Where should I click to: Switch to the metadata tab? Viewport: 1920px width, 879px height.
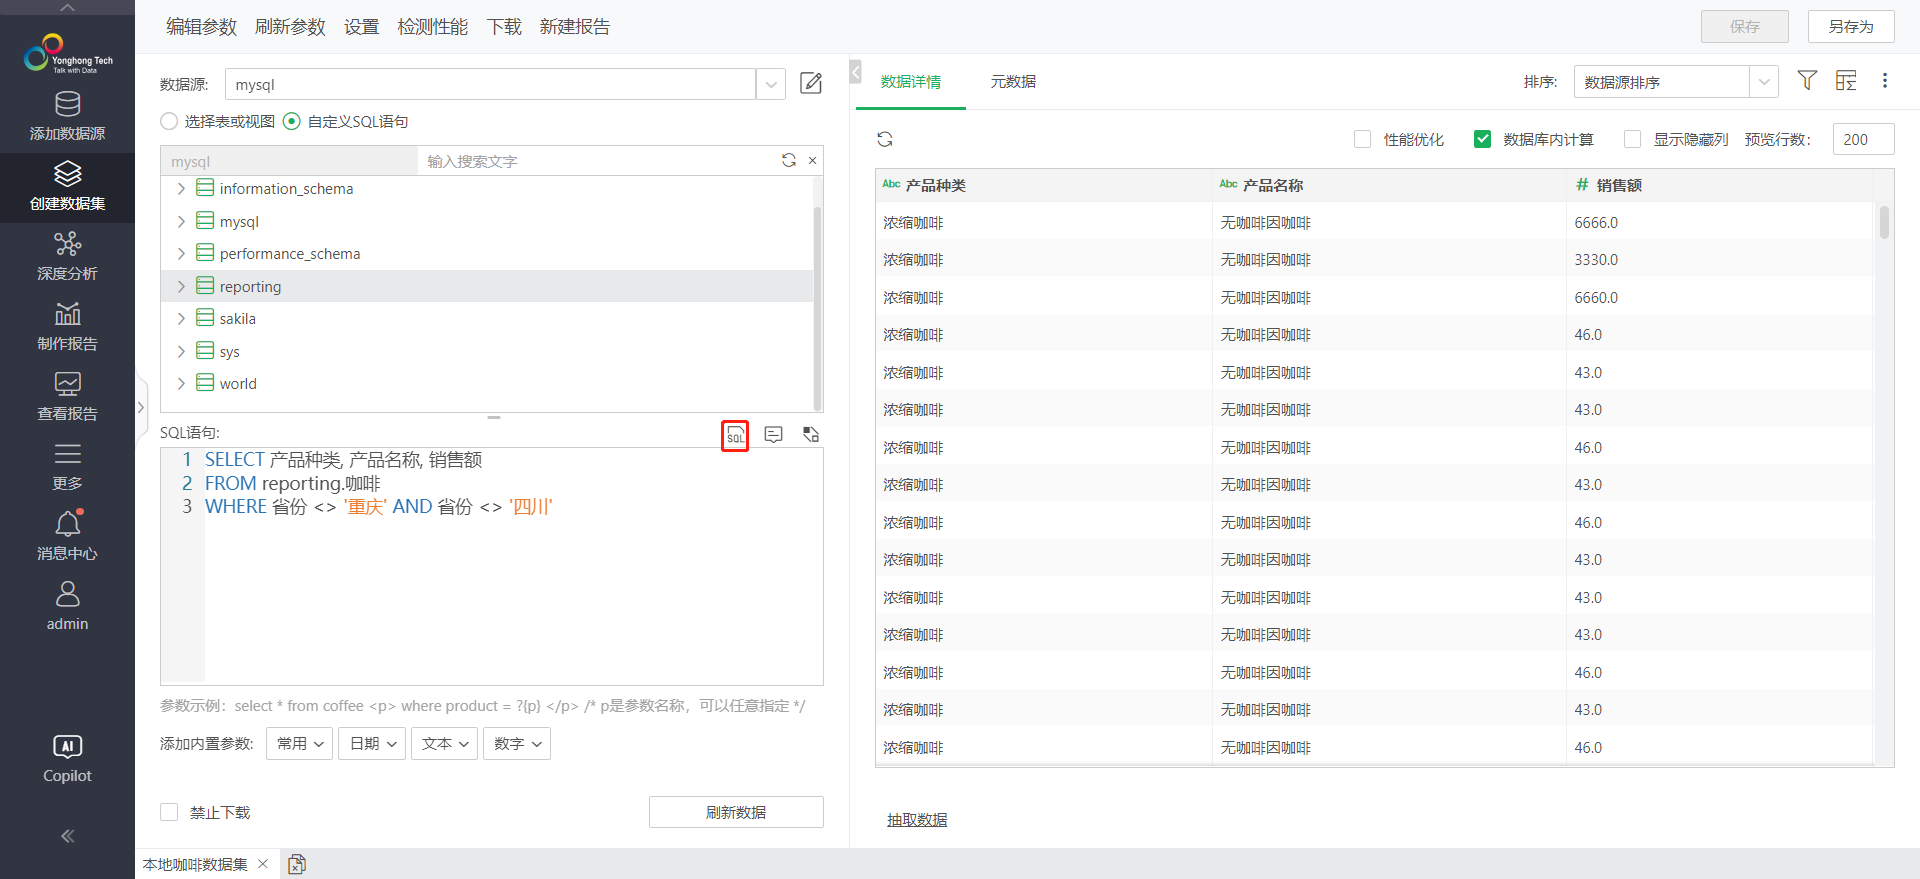point(1012,82)
